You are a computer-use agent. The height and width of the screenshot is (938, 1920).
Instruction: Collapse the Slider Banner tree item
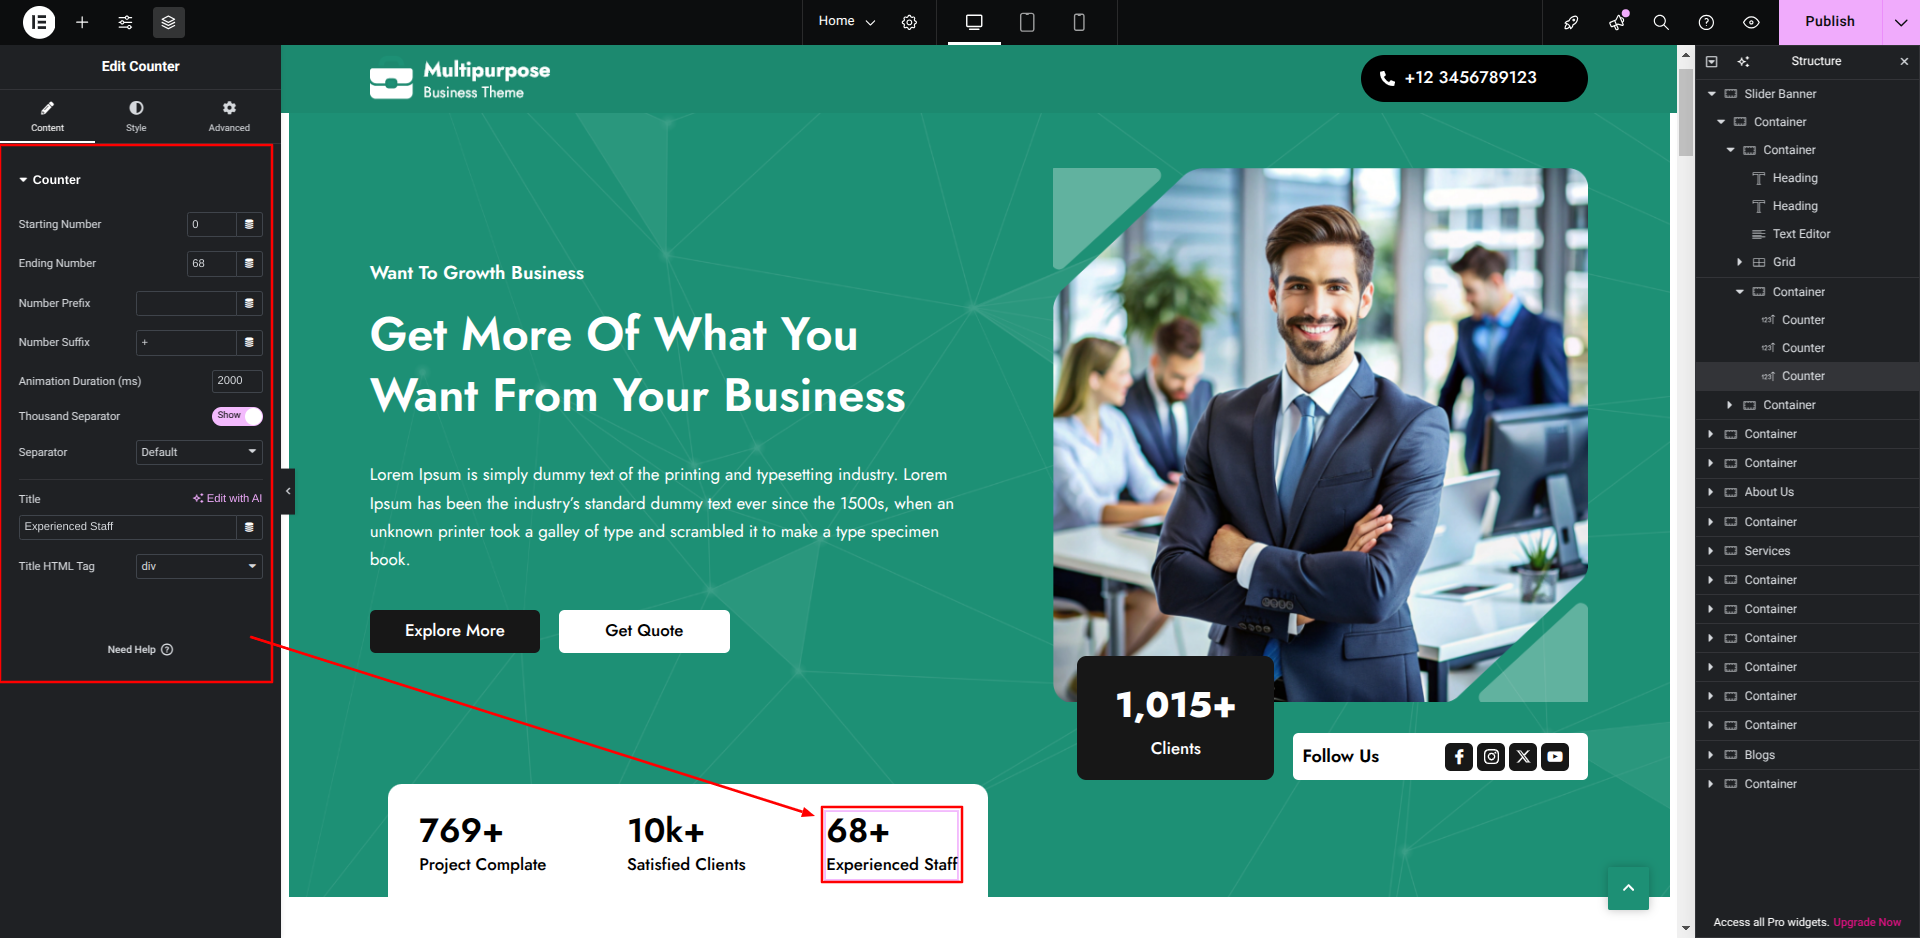pos(1712,94)
